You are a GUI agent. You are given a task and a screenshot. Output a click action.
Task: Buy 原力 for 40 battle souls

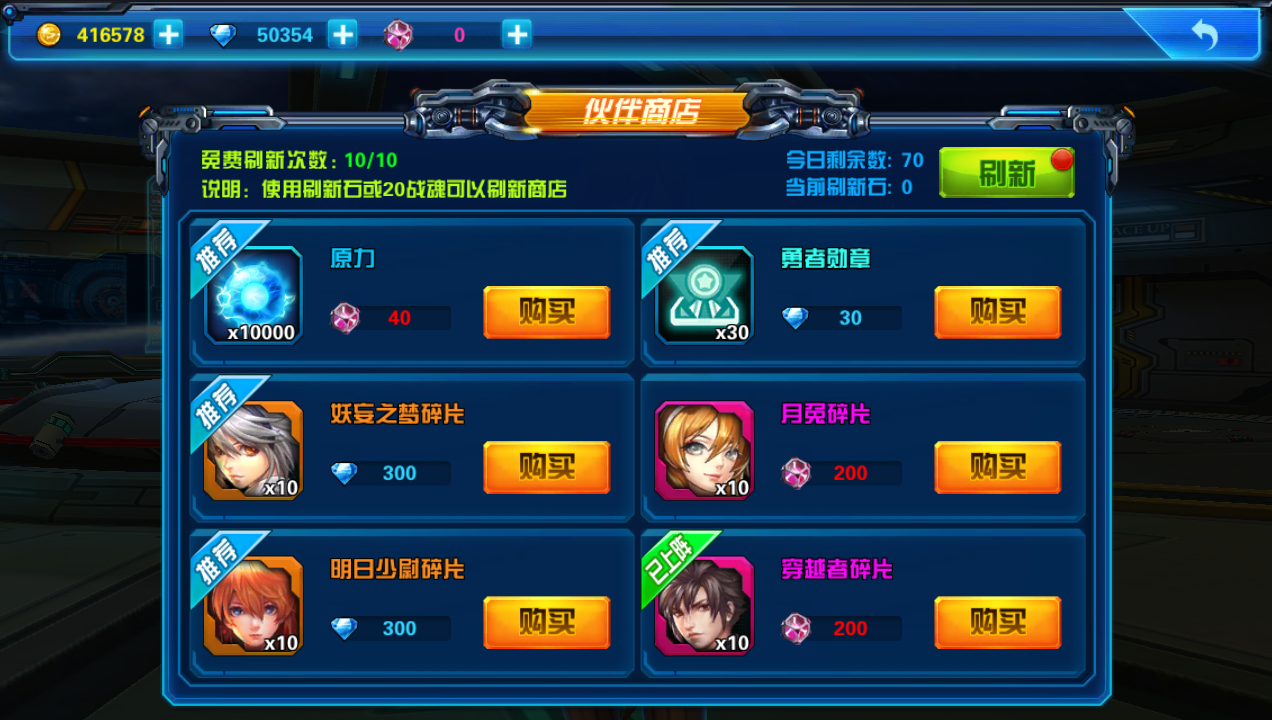tap(547, 312)
